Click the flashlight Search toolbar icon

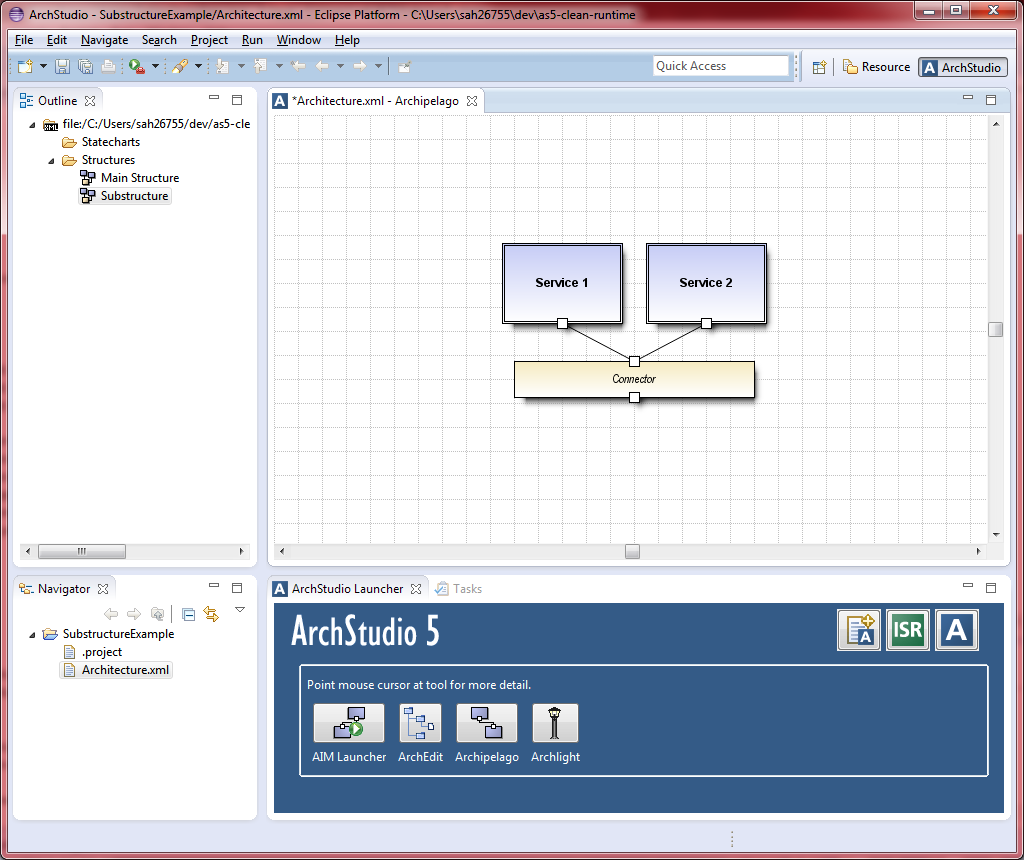tap(180, 66)
